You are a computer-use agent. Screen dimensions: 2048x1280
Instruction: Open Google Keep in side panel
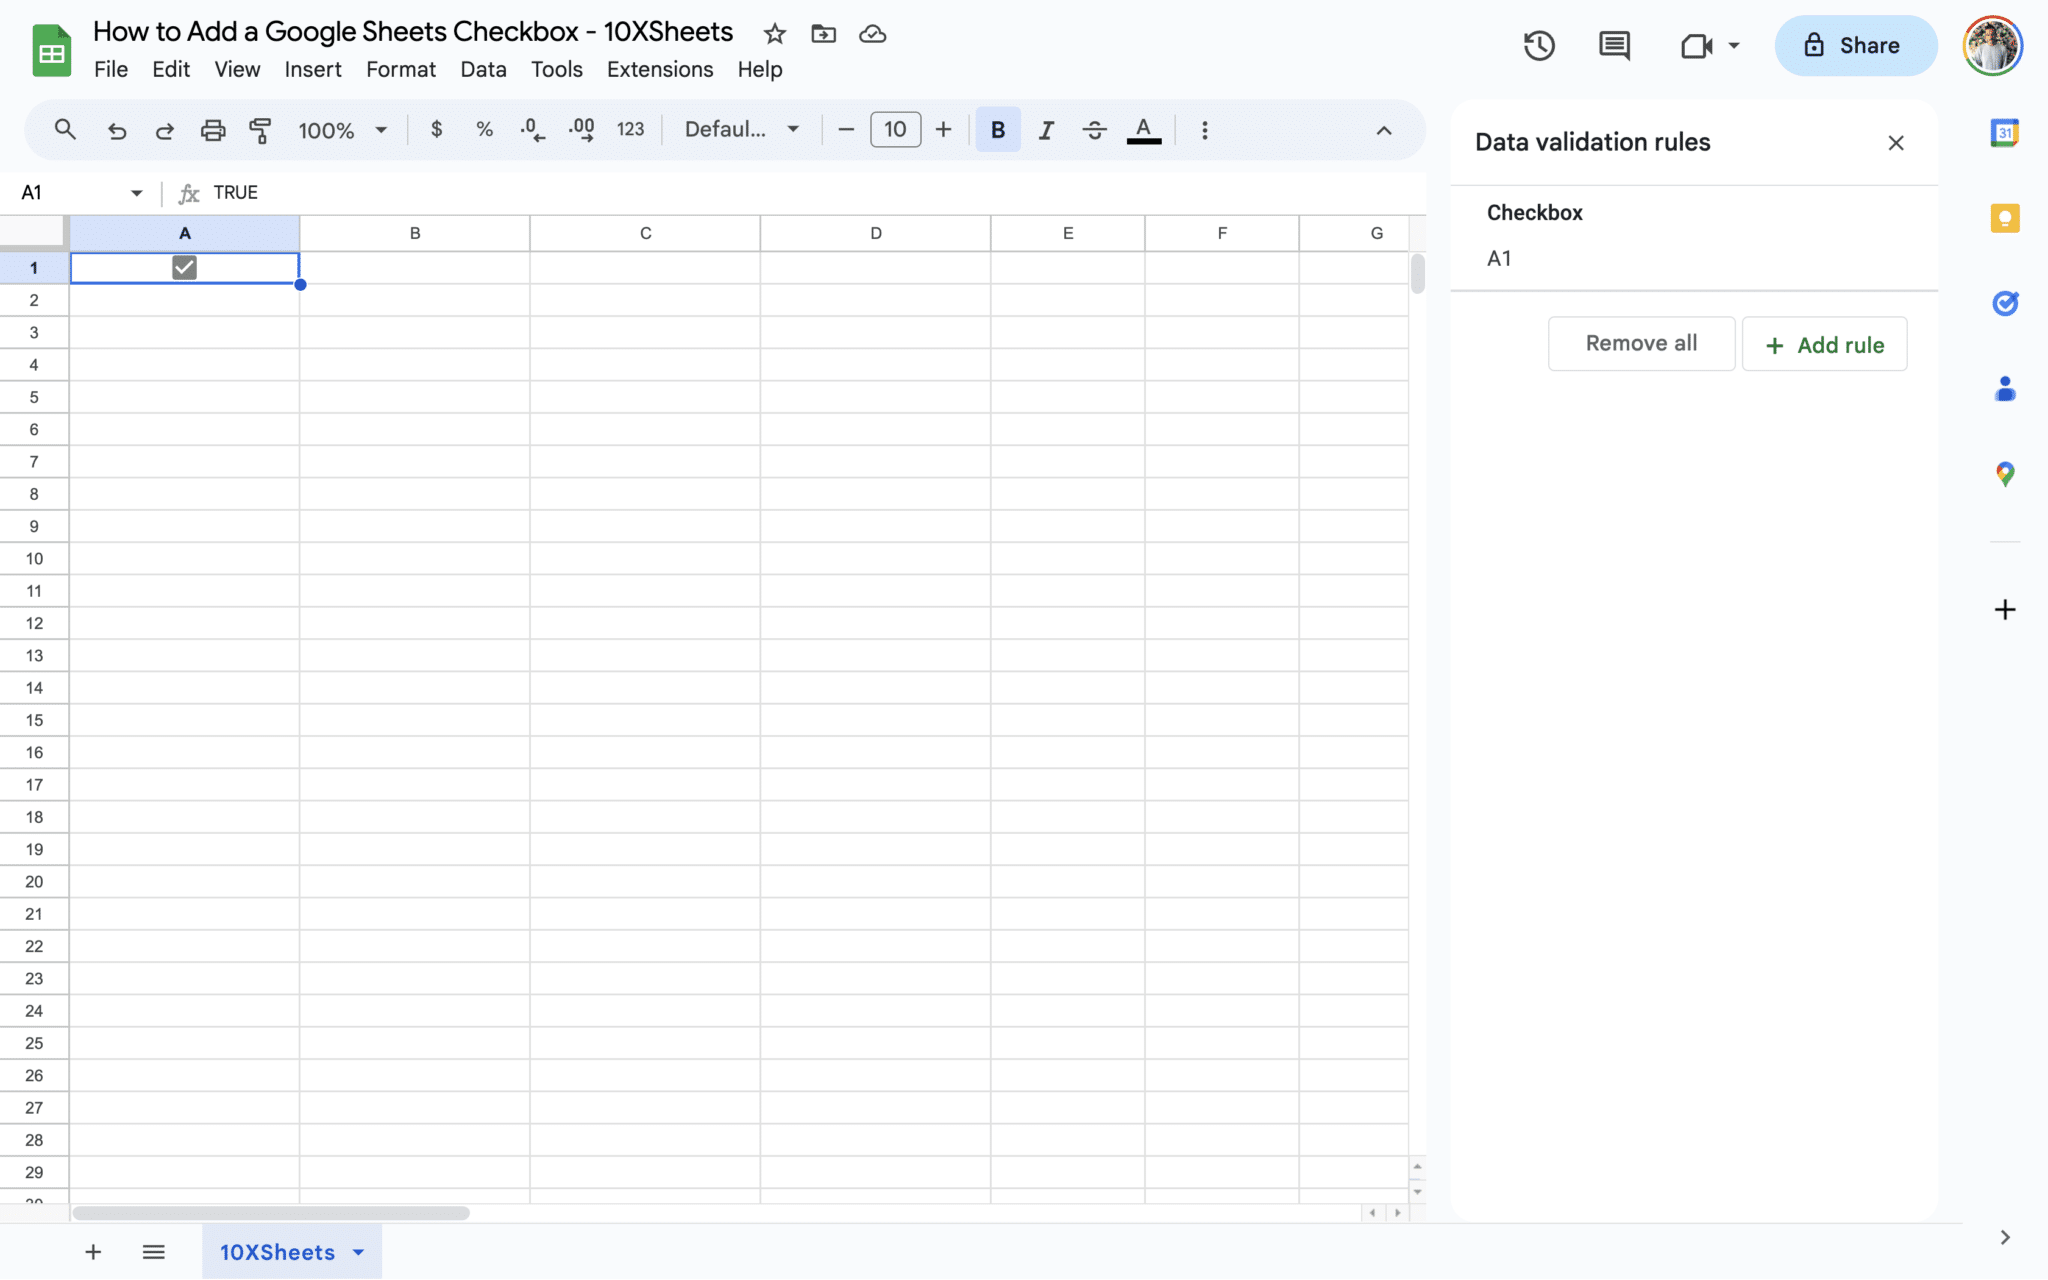[x=2005, y=218]
